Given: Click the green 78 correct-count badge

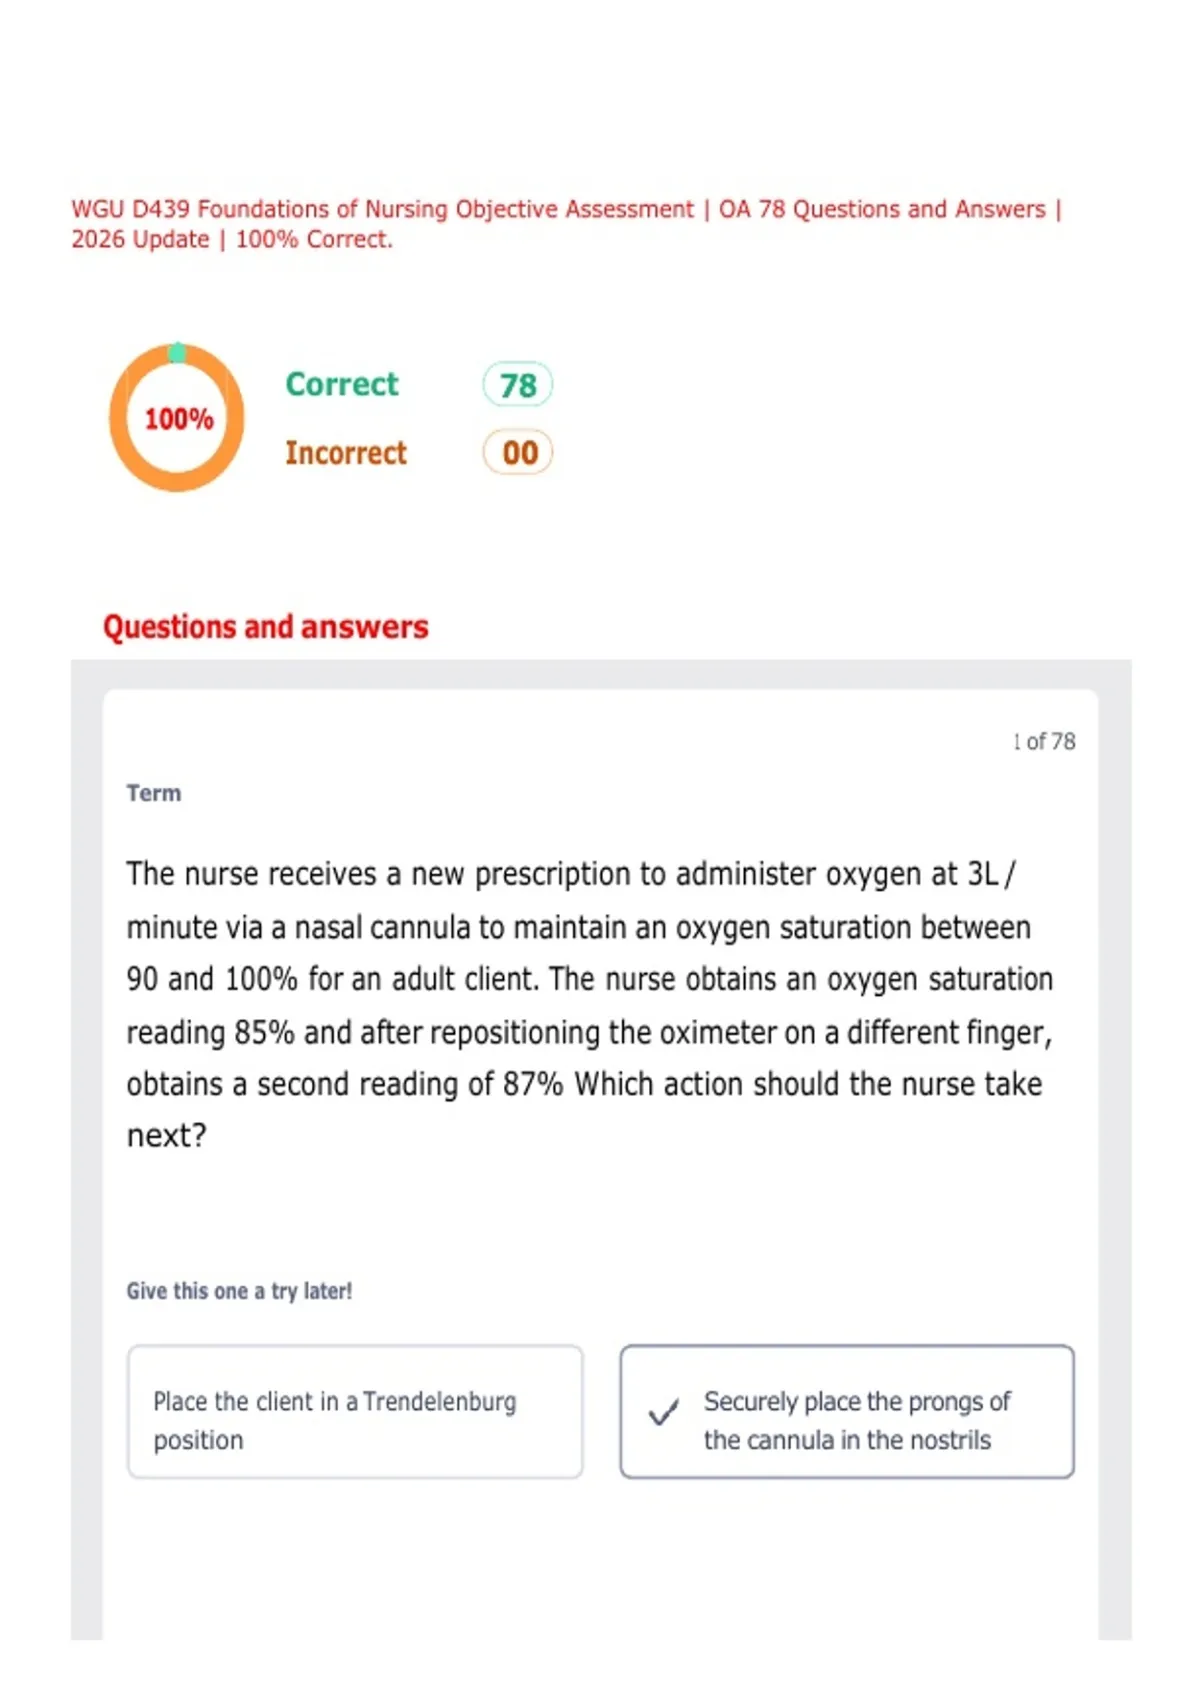Looking at the screenshot, I should (x=518, y=385).
